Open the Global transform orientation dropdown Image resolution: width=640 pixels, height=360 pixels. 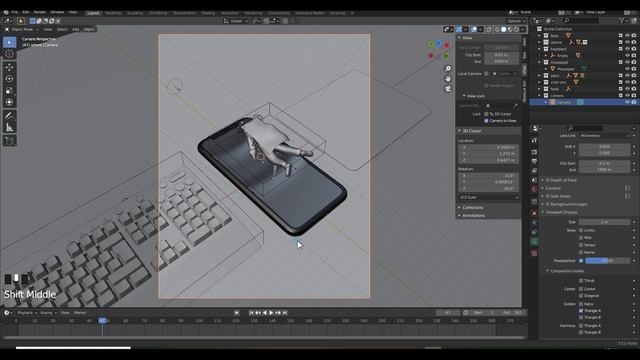pyautogui.click(x=236, y=21)
